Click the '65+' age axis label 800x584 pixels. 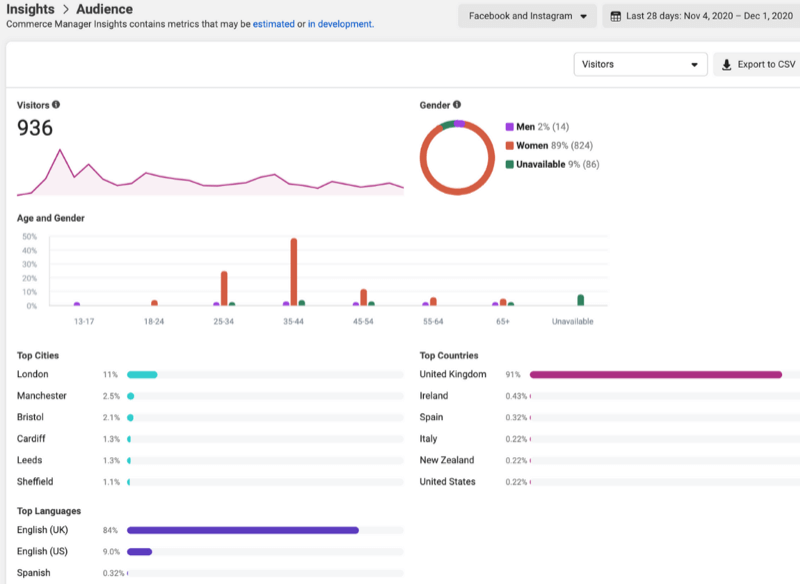click(503, 322)
